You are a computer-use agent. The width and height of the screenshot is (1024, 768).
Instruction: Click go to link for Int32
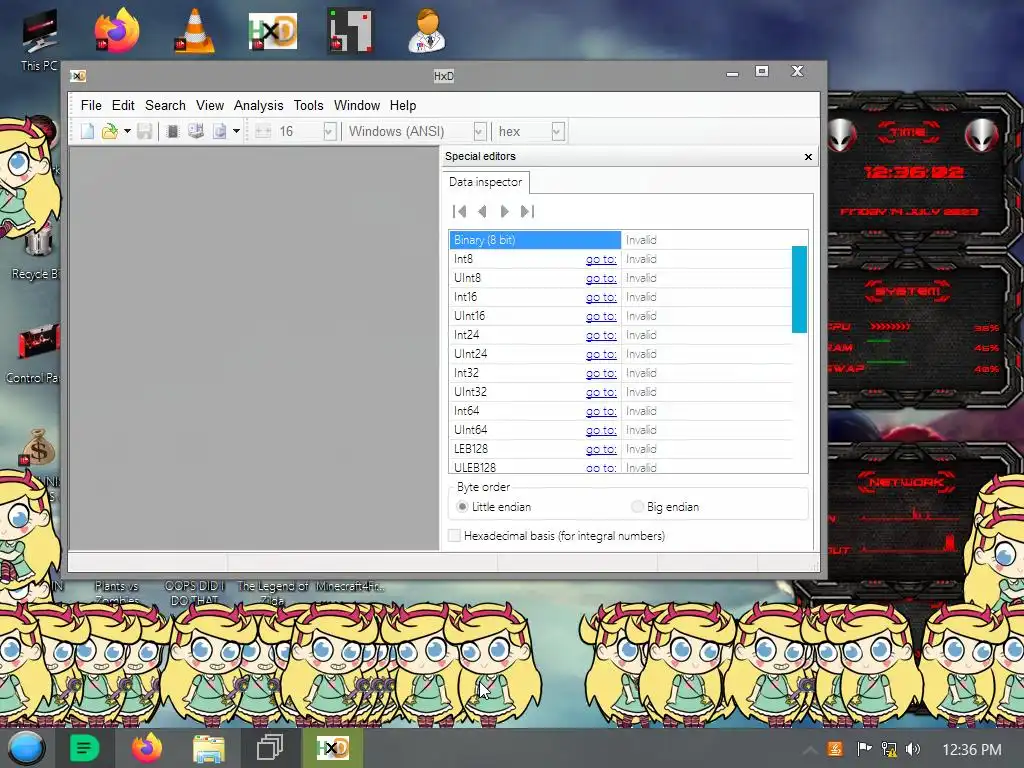point(601,373)
